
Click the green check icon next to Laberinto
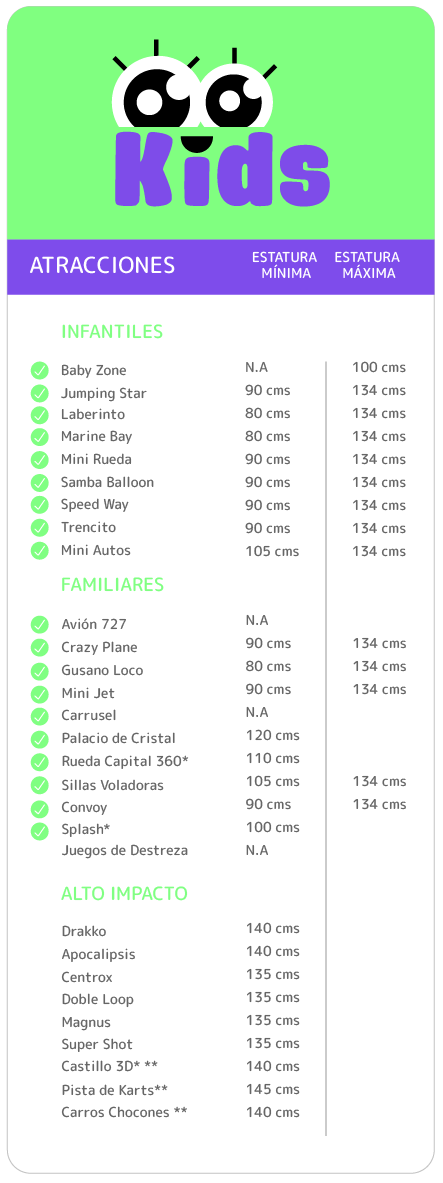point(40,415)
